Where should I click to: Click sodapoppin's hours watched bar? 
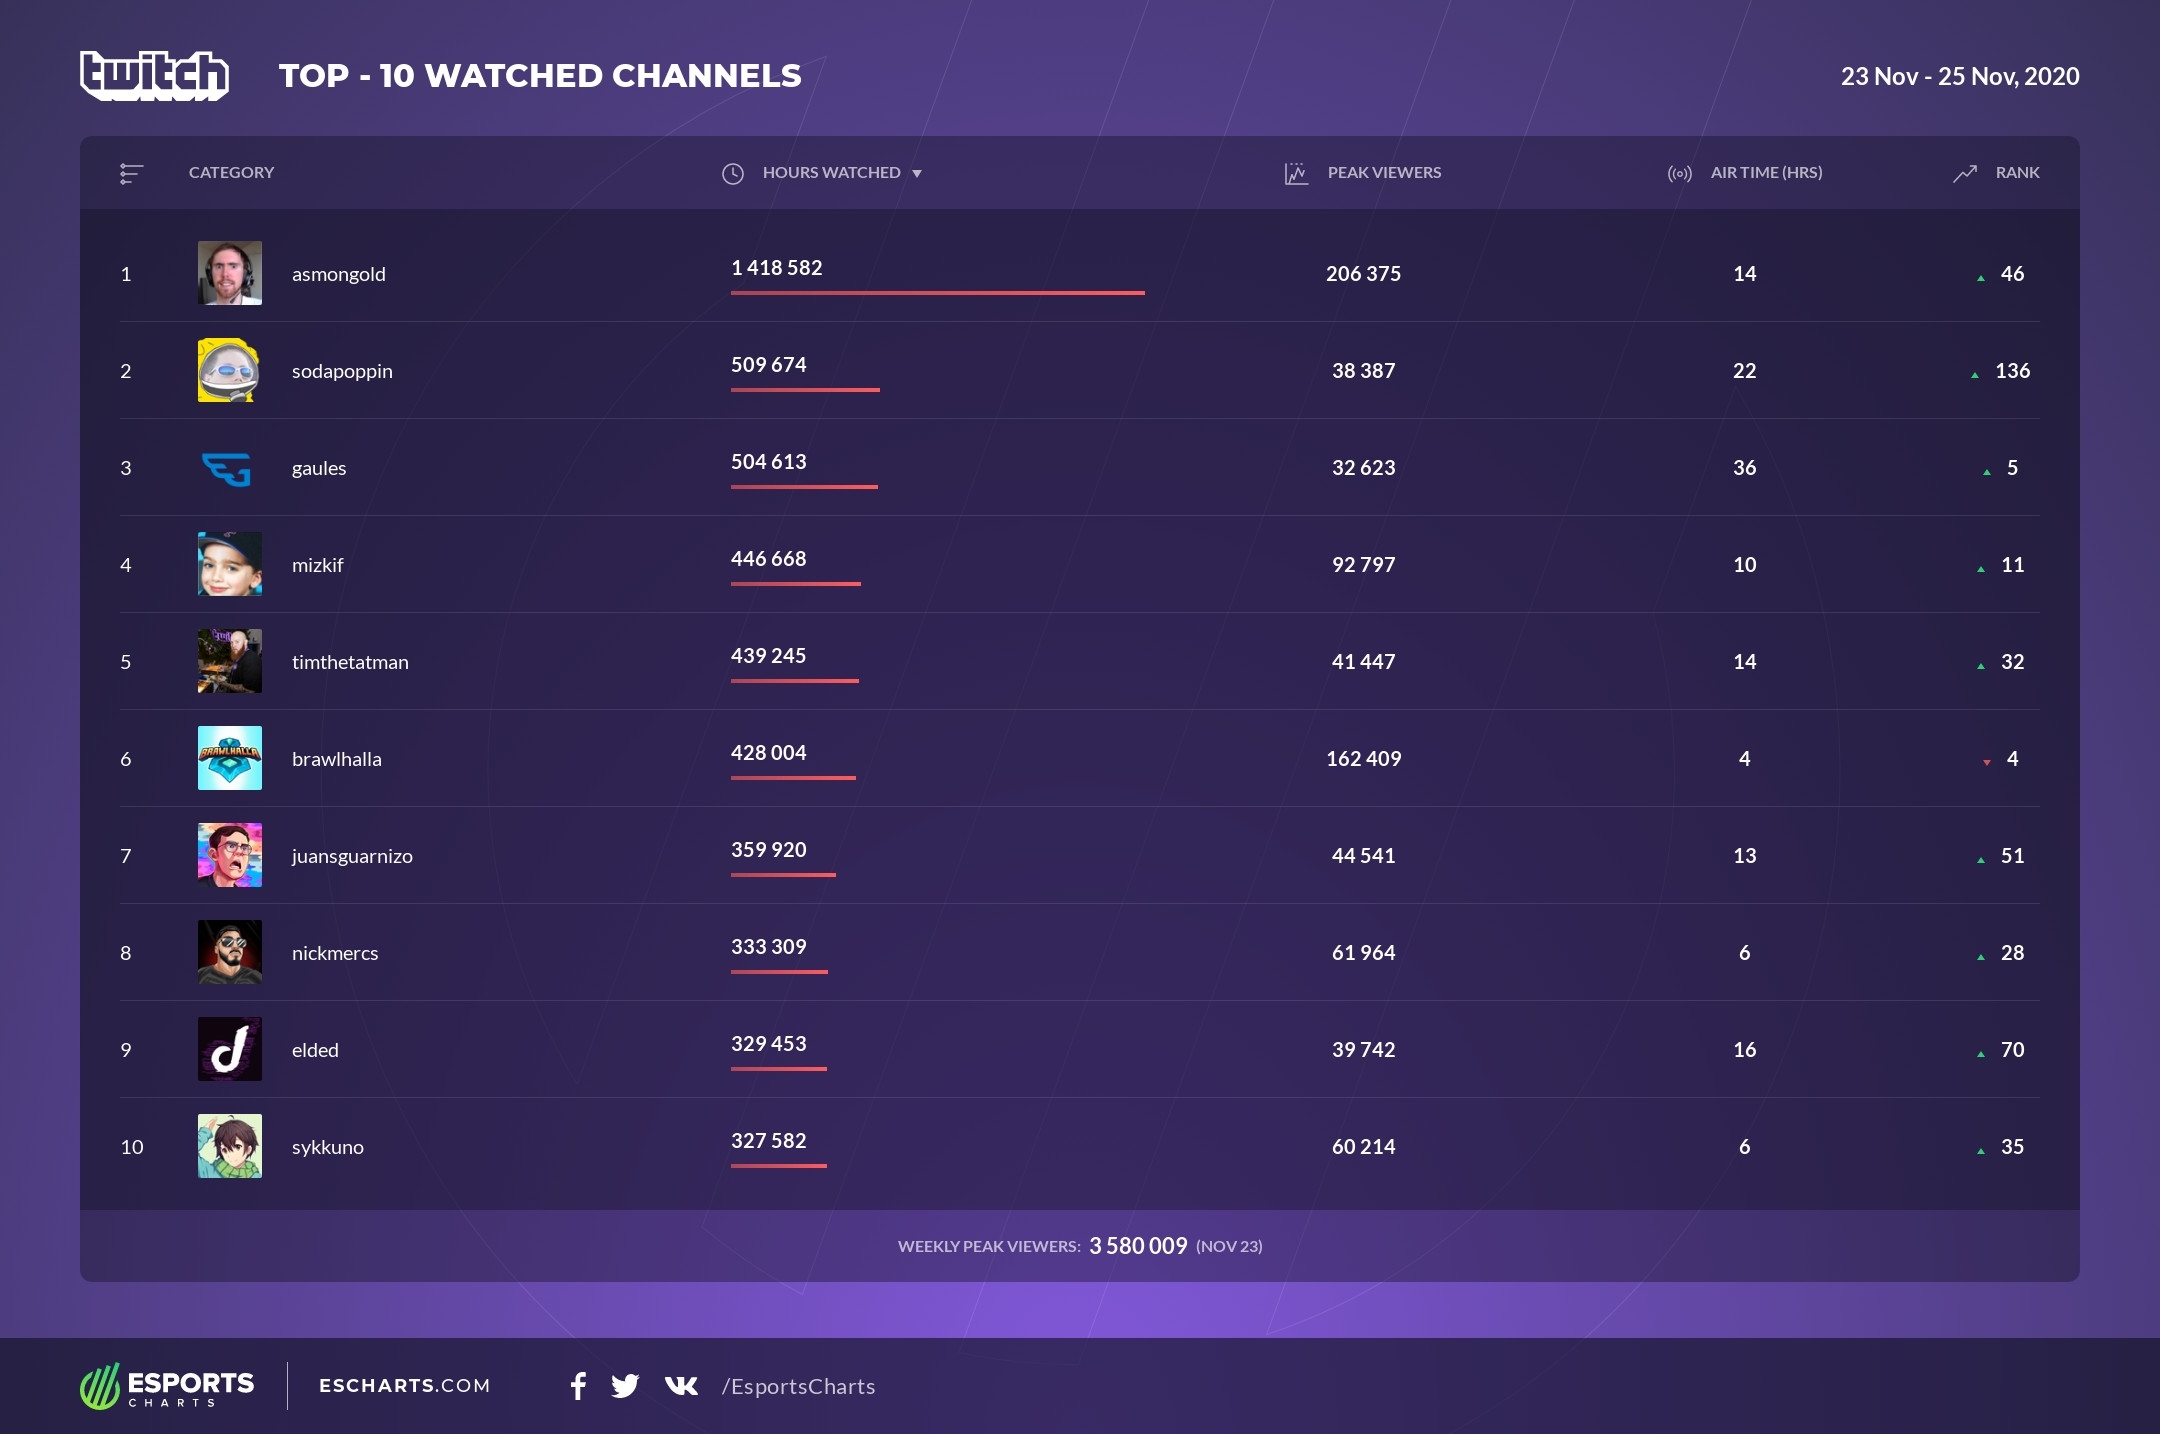click(x=805, y=390)
